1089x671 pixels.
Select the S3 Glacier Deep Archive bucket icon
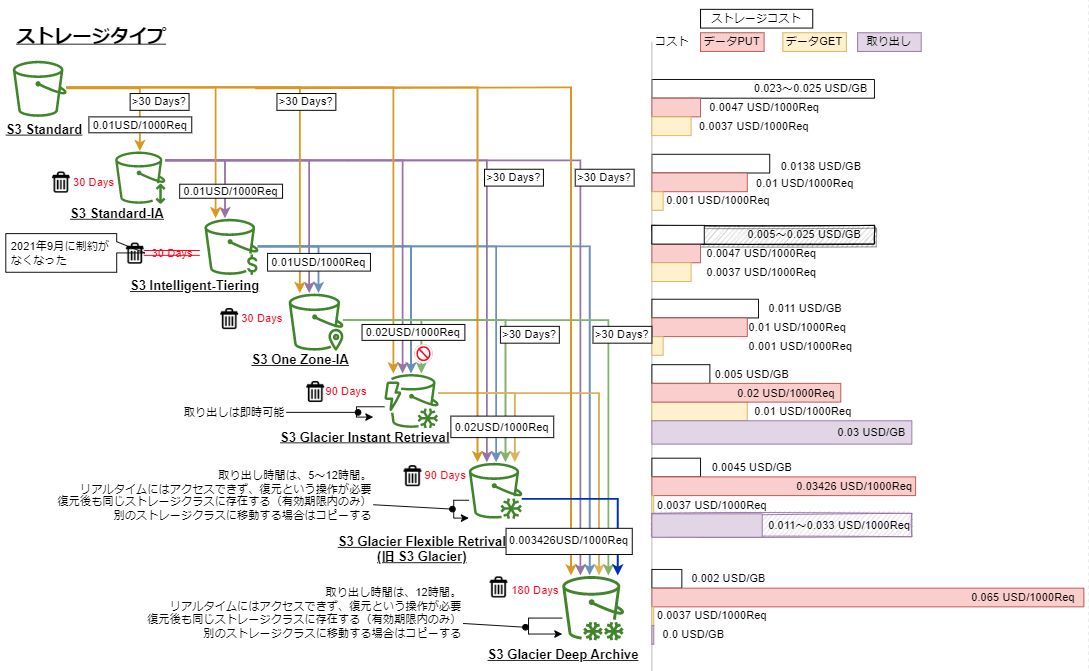tap(592, 609)
